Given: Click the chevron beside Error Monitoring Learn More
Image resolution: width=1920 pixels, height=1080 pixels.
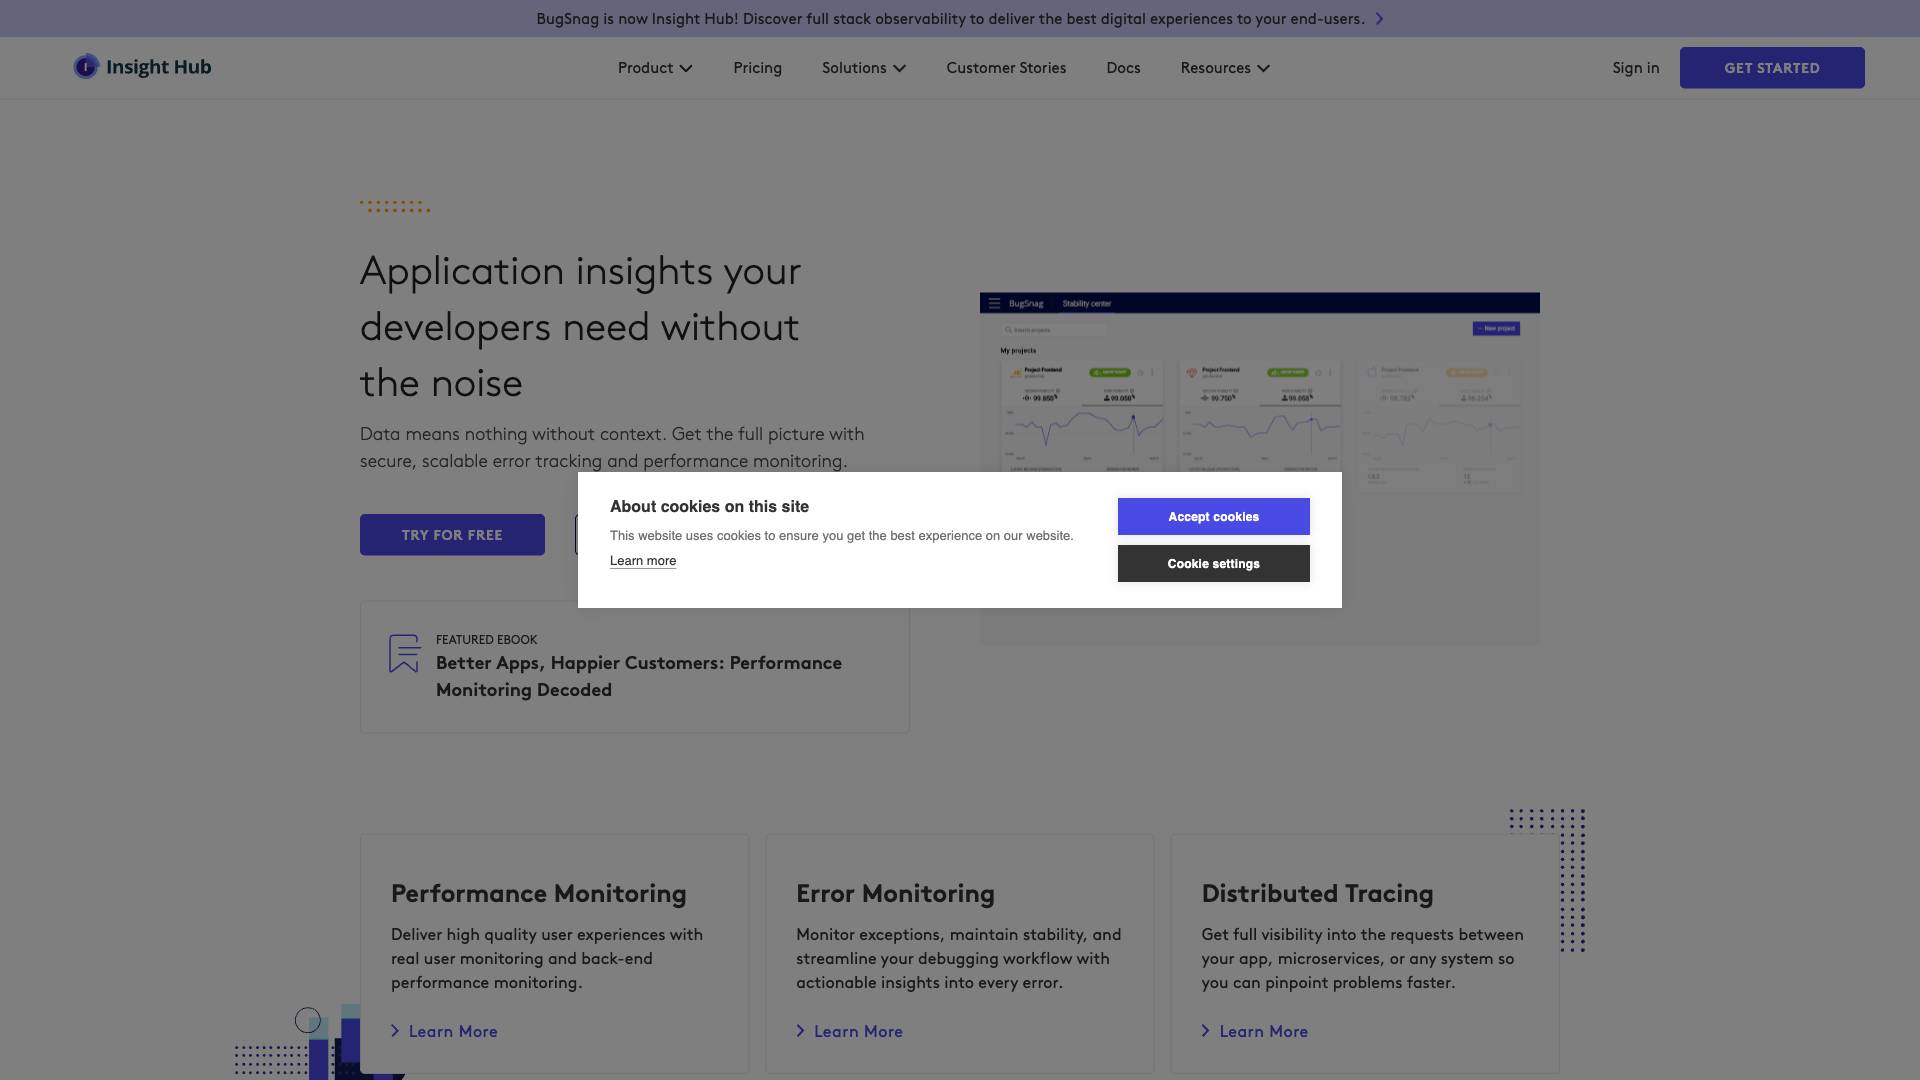Looking at the screenshot, I should 800,1031.
